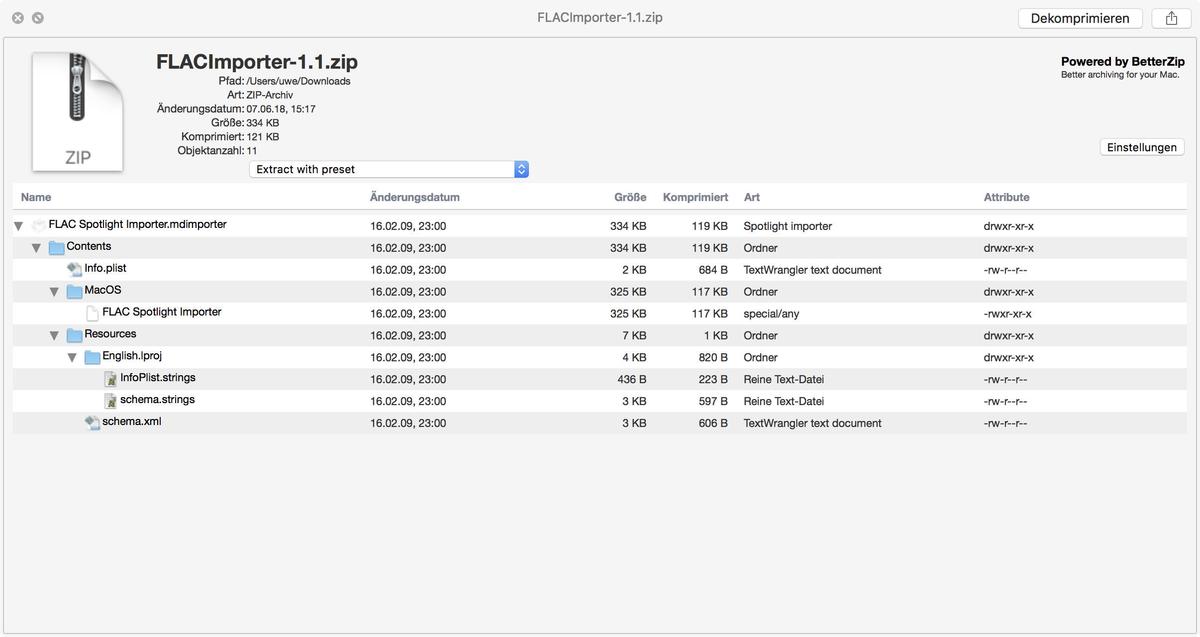Select FLAC Spotlight Importer file name

(x=162, y=312)
